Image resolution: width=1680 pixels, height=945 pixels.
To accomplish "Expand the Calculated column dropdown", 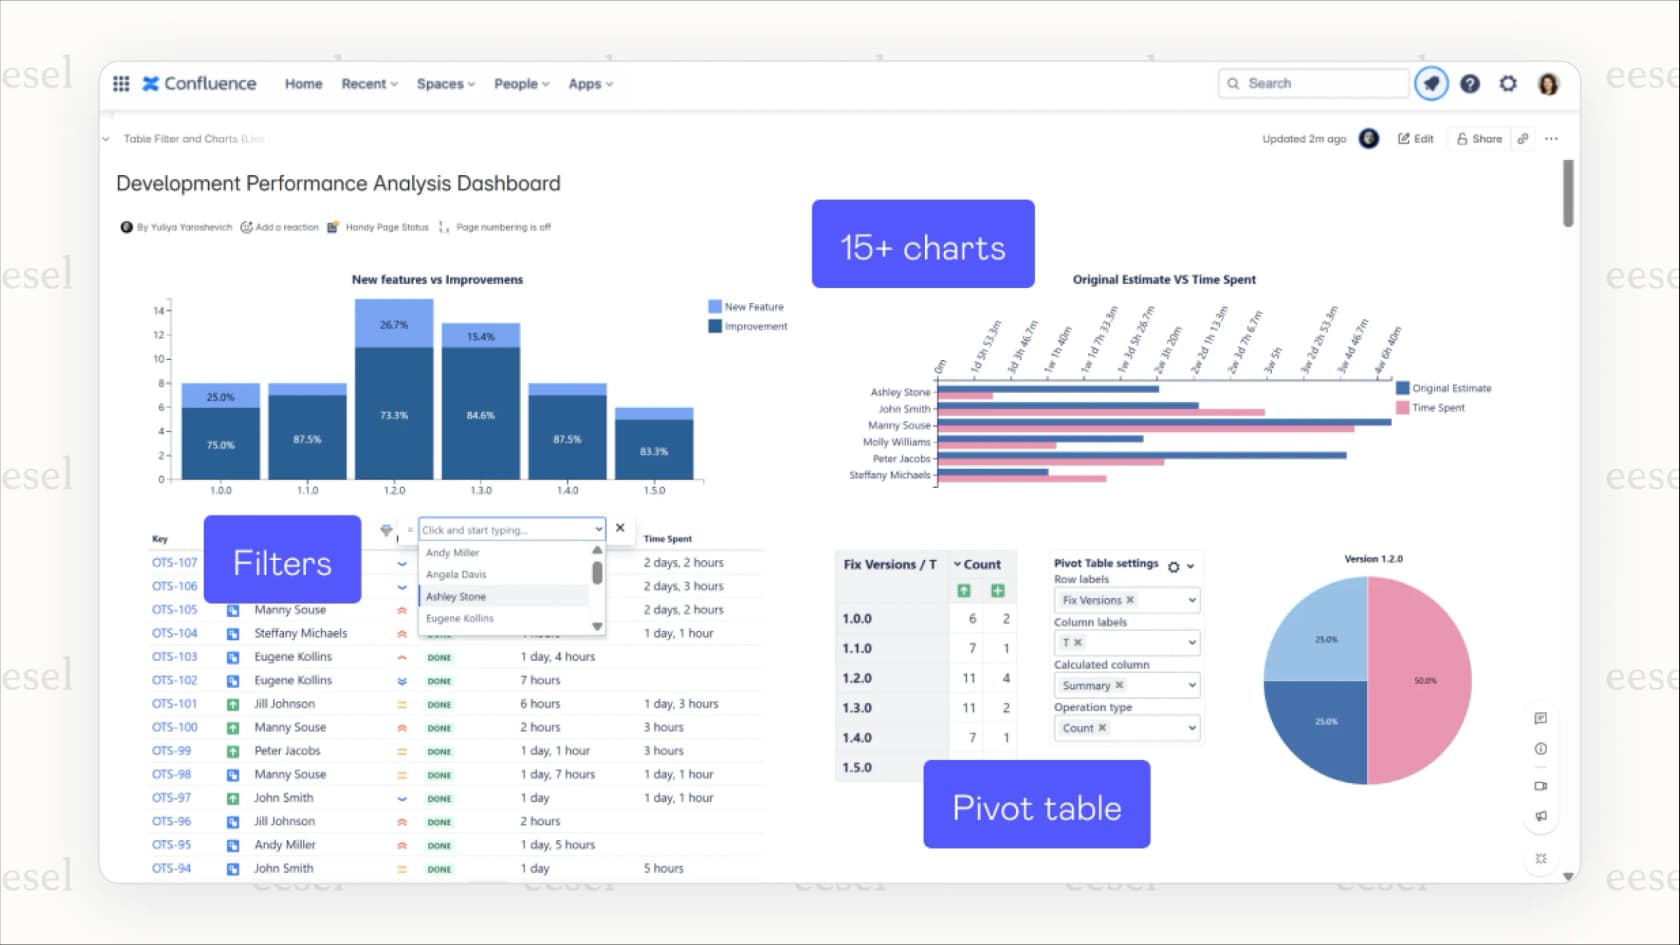I will [x=1192, y=685].
